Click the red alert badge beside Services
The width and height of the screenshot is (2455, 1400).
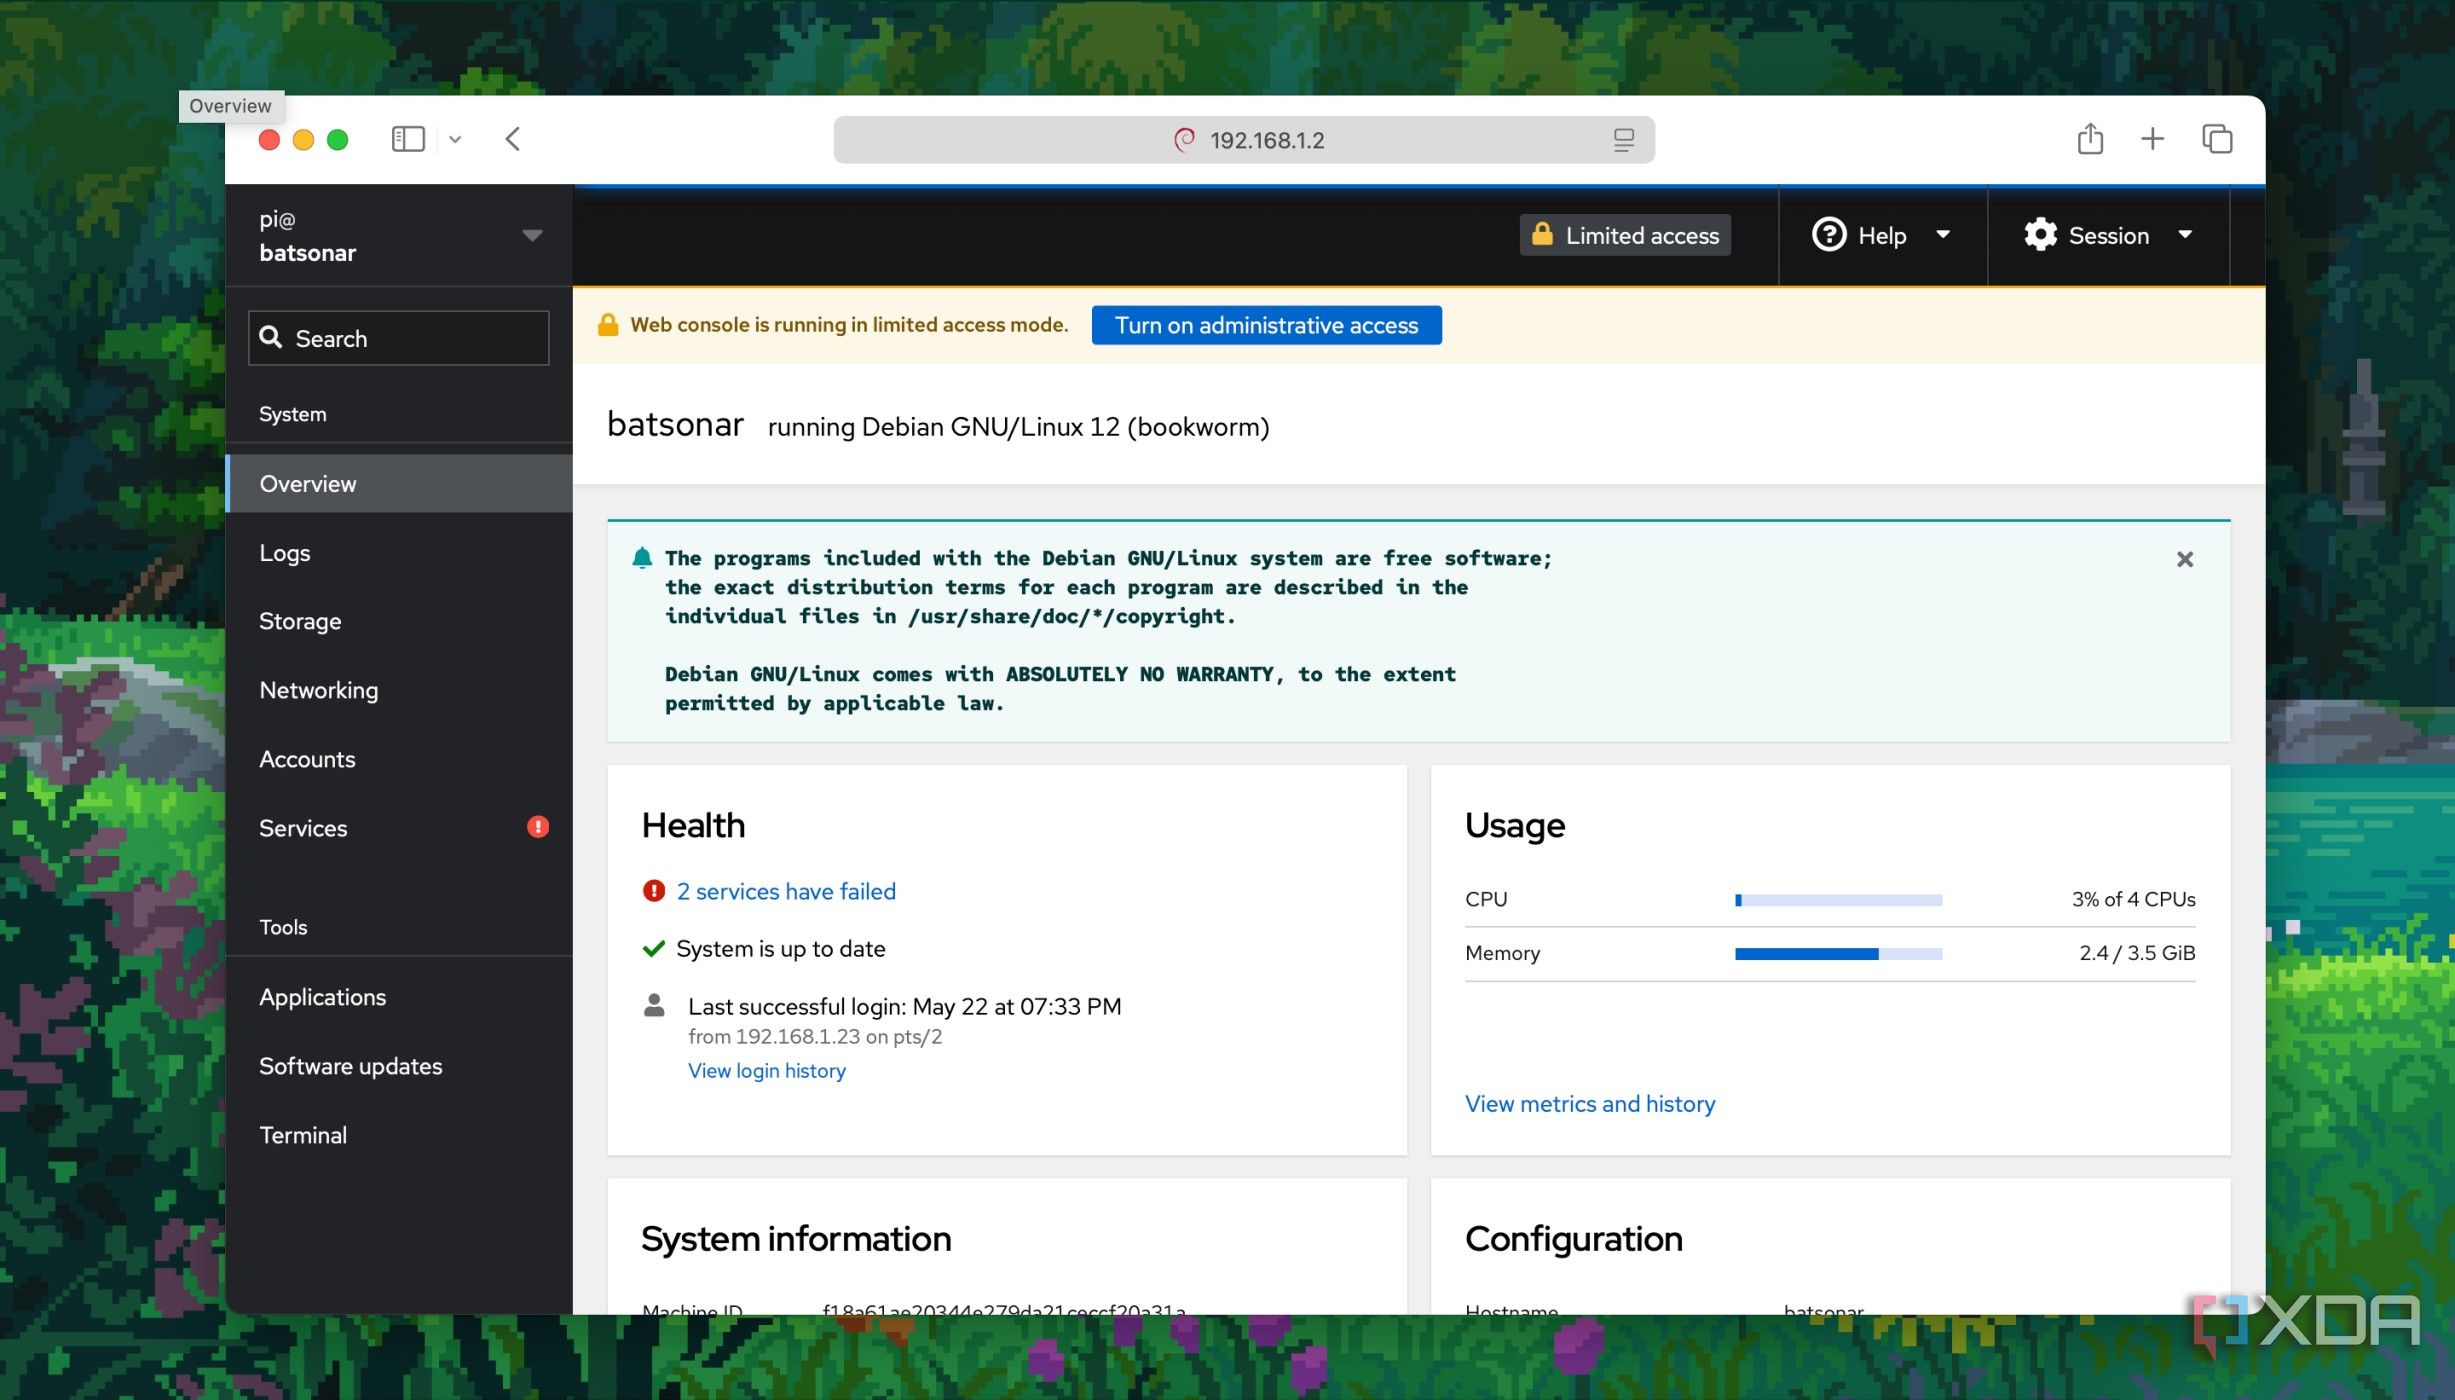point(538,827)
